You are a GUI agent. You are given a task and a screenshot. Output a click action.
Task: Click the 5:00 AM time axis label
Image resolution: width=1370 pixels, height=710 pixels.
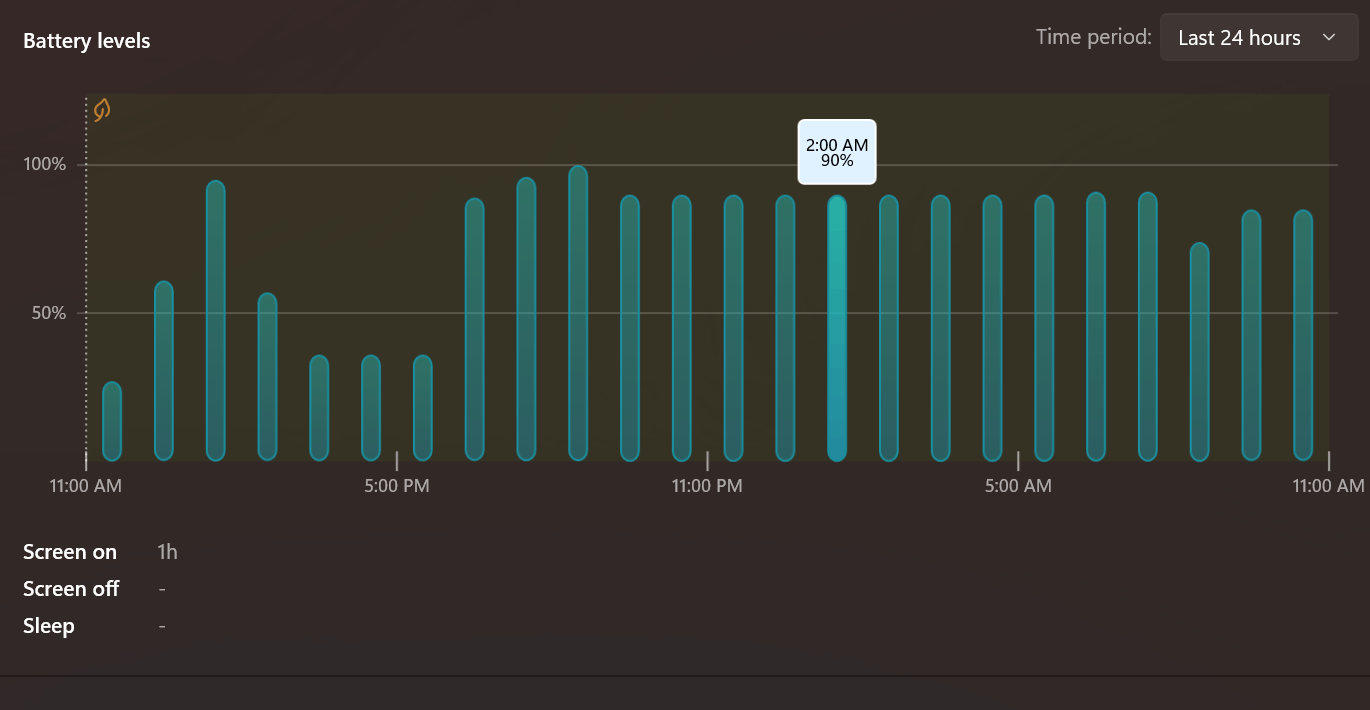point(1018,486)
